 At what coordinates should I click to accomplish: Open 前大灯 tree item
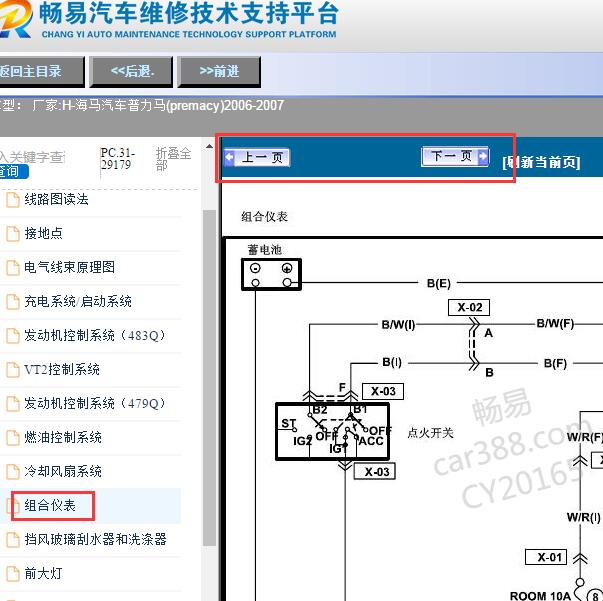[43, 573]
